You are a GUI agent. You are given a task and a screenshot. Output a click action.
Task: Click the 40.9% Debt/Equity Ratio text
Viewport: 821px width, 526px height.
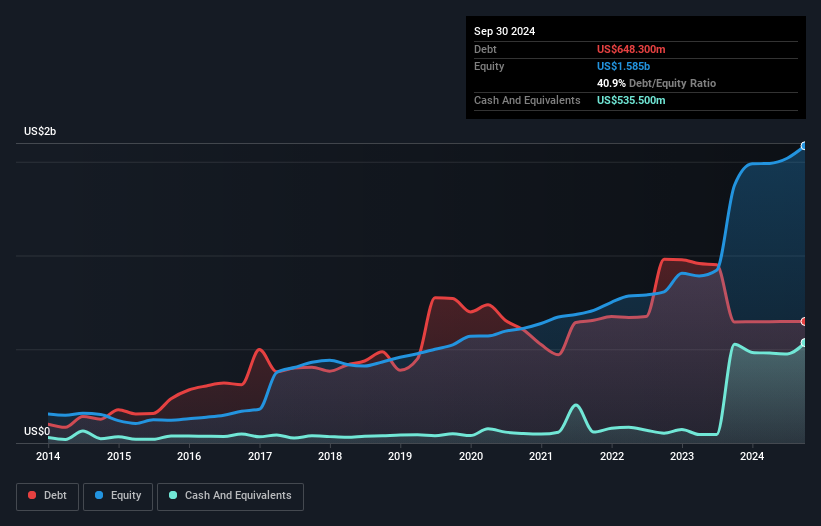click(x=656, y=83)
